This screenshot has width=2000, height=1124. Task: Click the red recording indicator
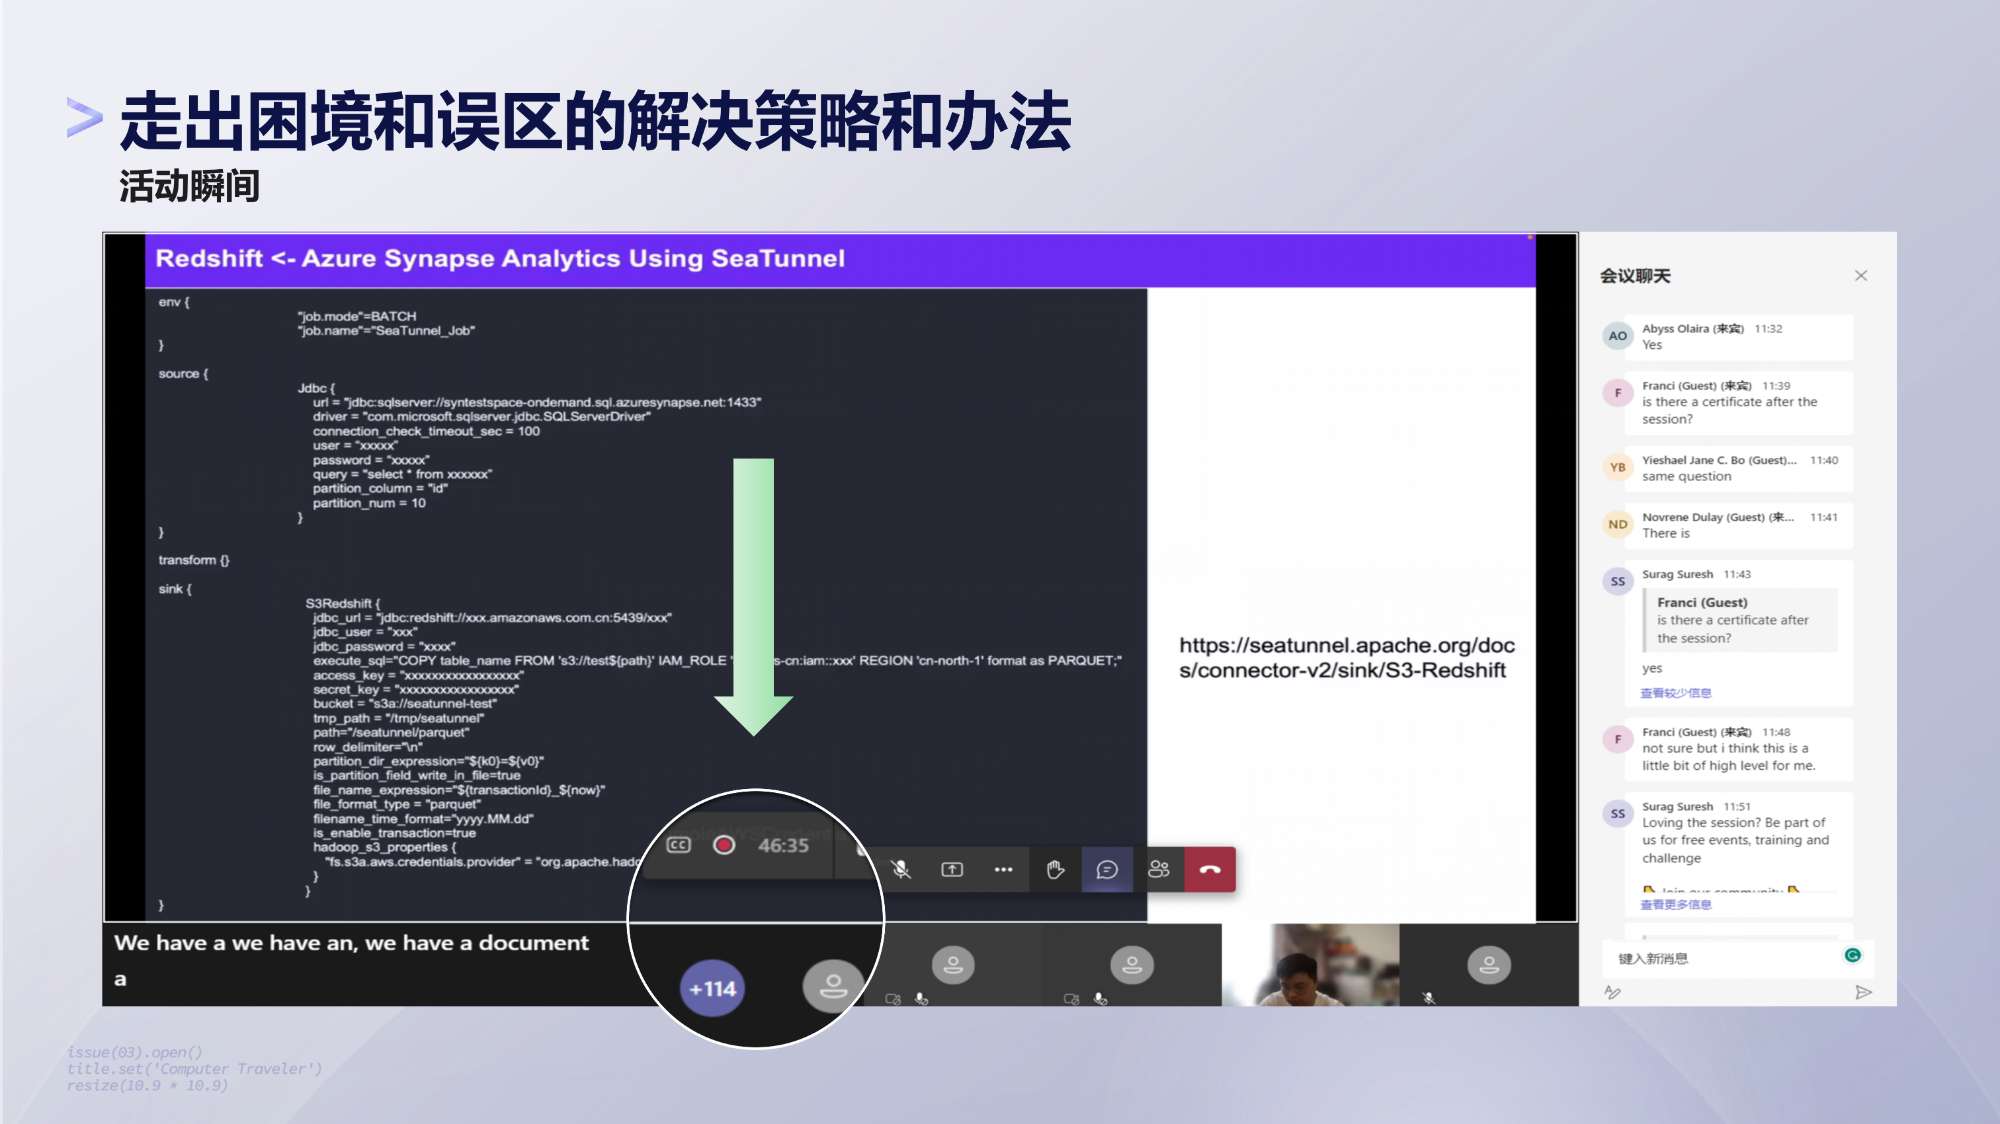(x=724, y=845)
